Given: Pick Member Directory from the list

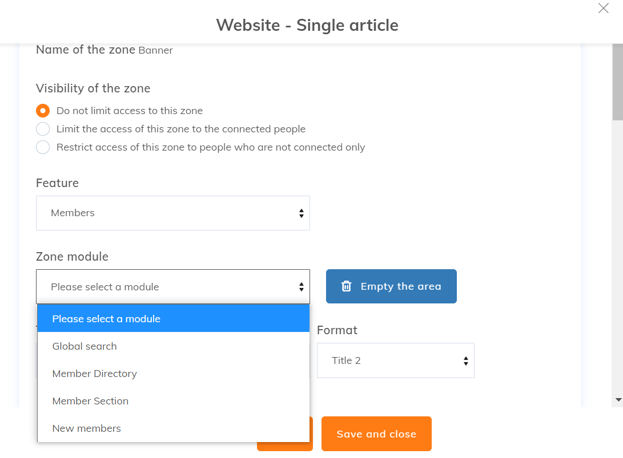Looking at the screenshot, I should pyautogui.click(x=95, y=373).
